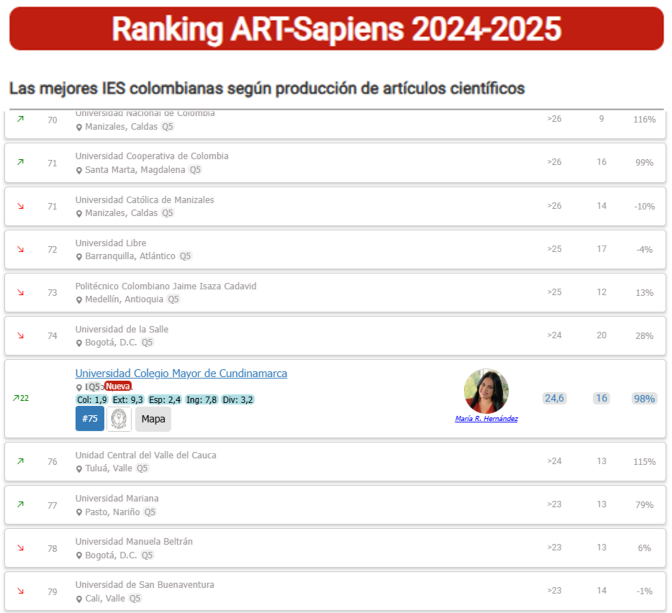Click down-trend arrow for Politécnico Colombiano
This screenshot has height=613, width=672.
point(20,292)
